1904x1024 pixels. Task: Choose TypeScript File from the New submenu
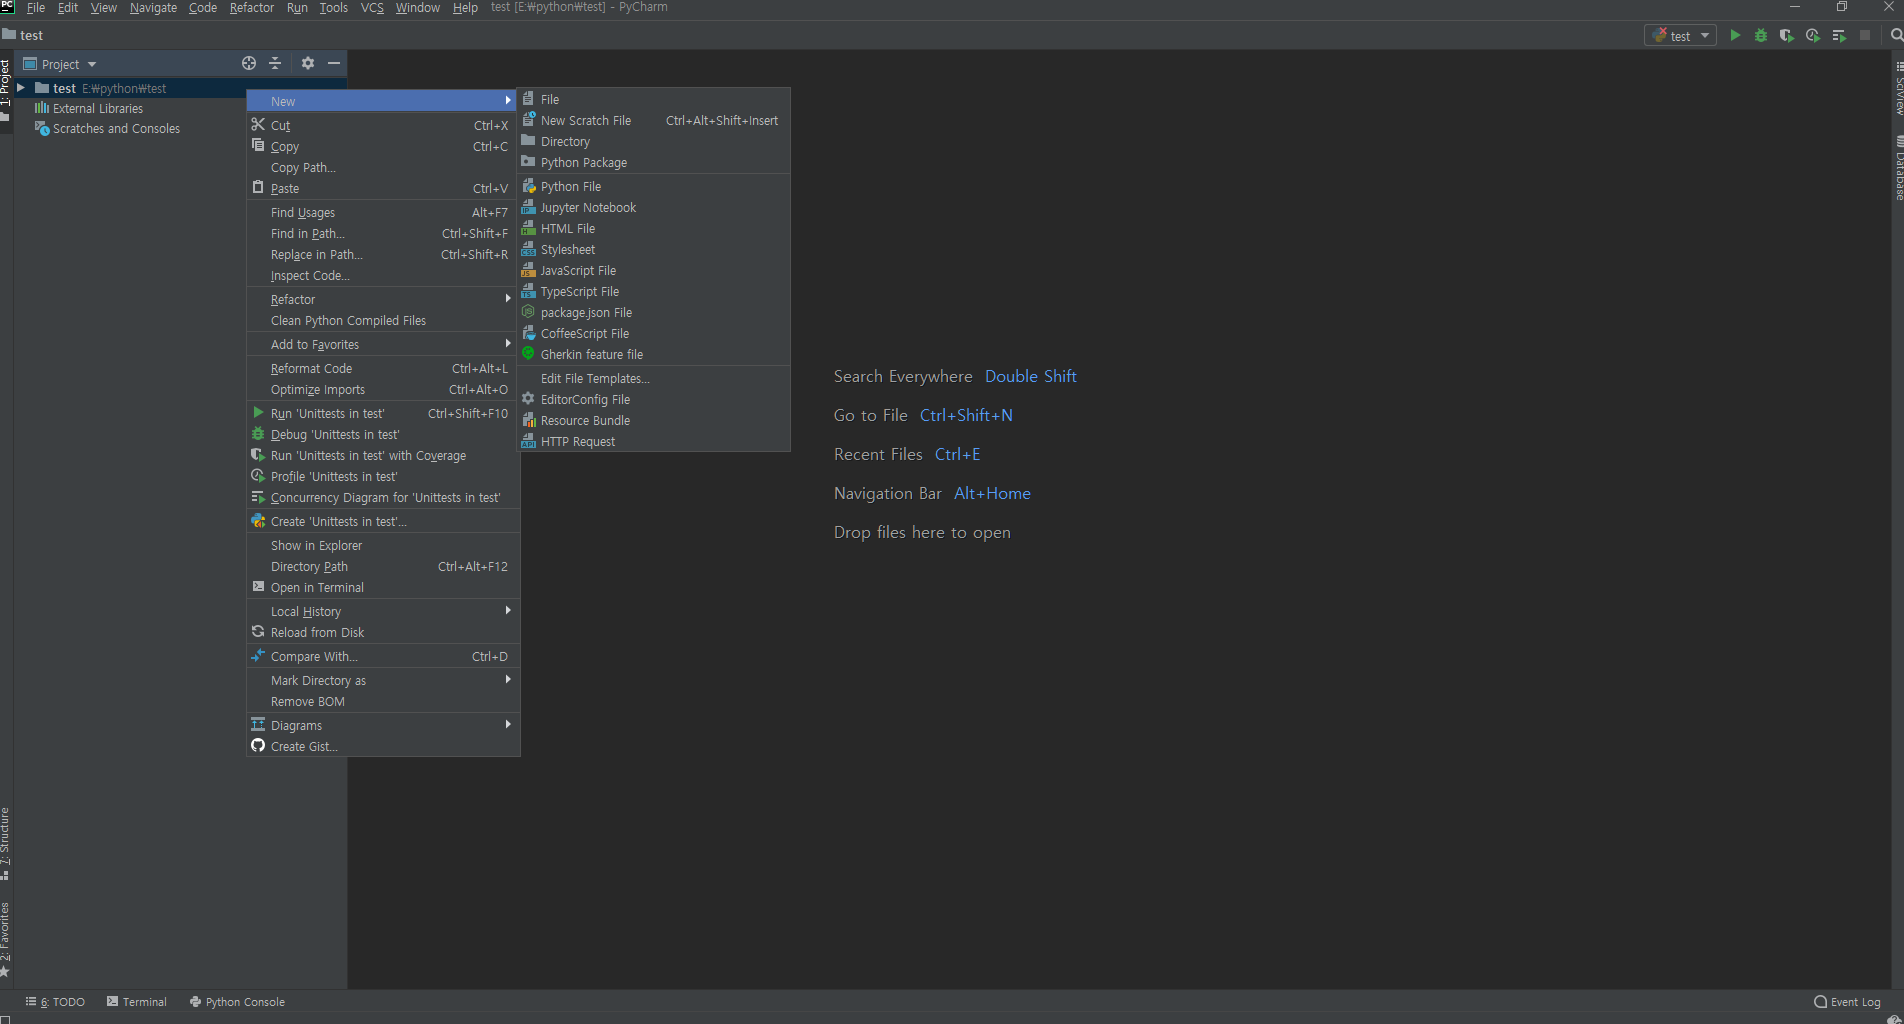654,291
